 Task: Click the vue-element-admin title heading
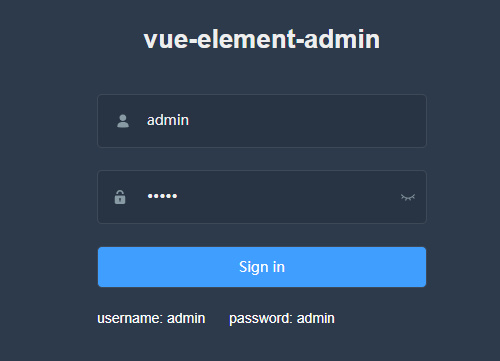coord(262,39)
